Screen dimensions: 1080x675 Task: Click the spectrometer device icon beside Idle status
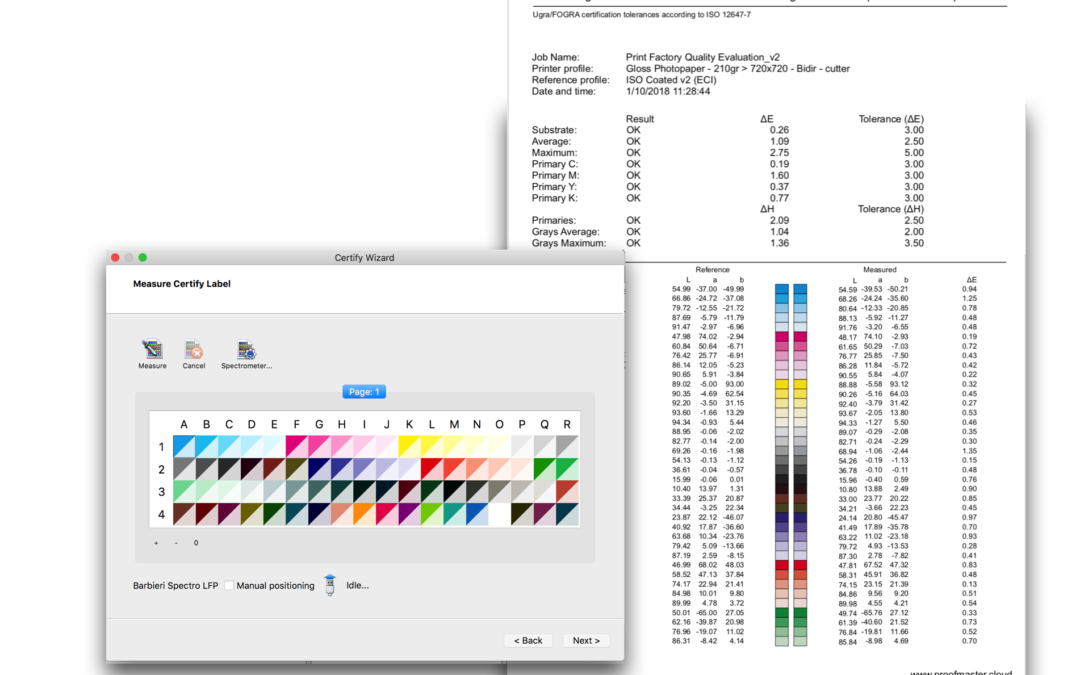(329, 584)
